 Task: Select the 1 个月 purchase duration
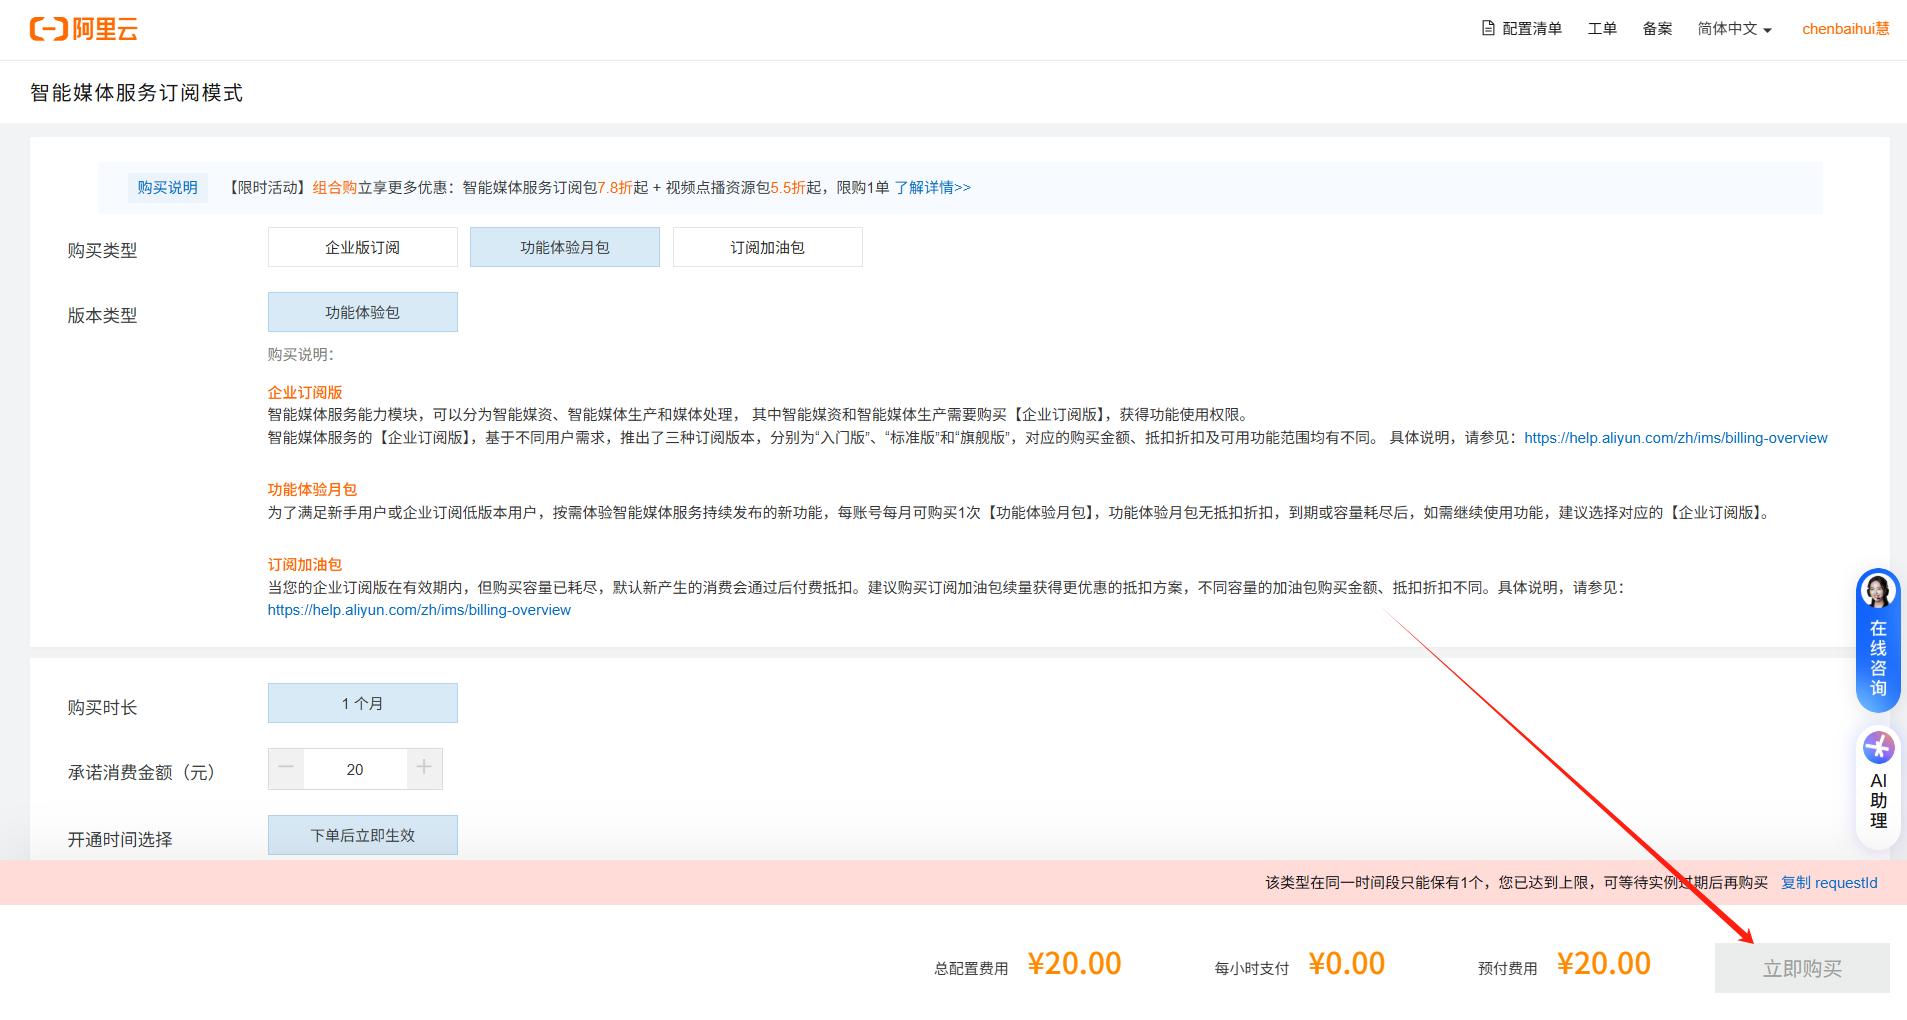click(362, 703)
